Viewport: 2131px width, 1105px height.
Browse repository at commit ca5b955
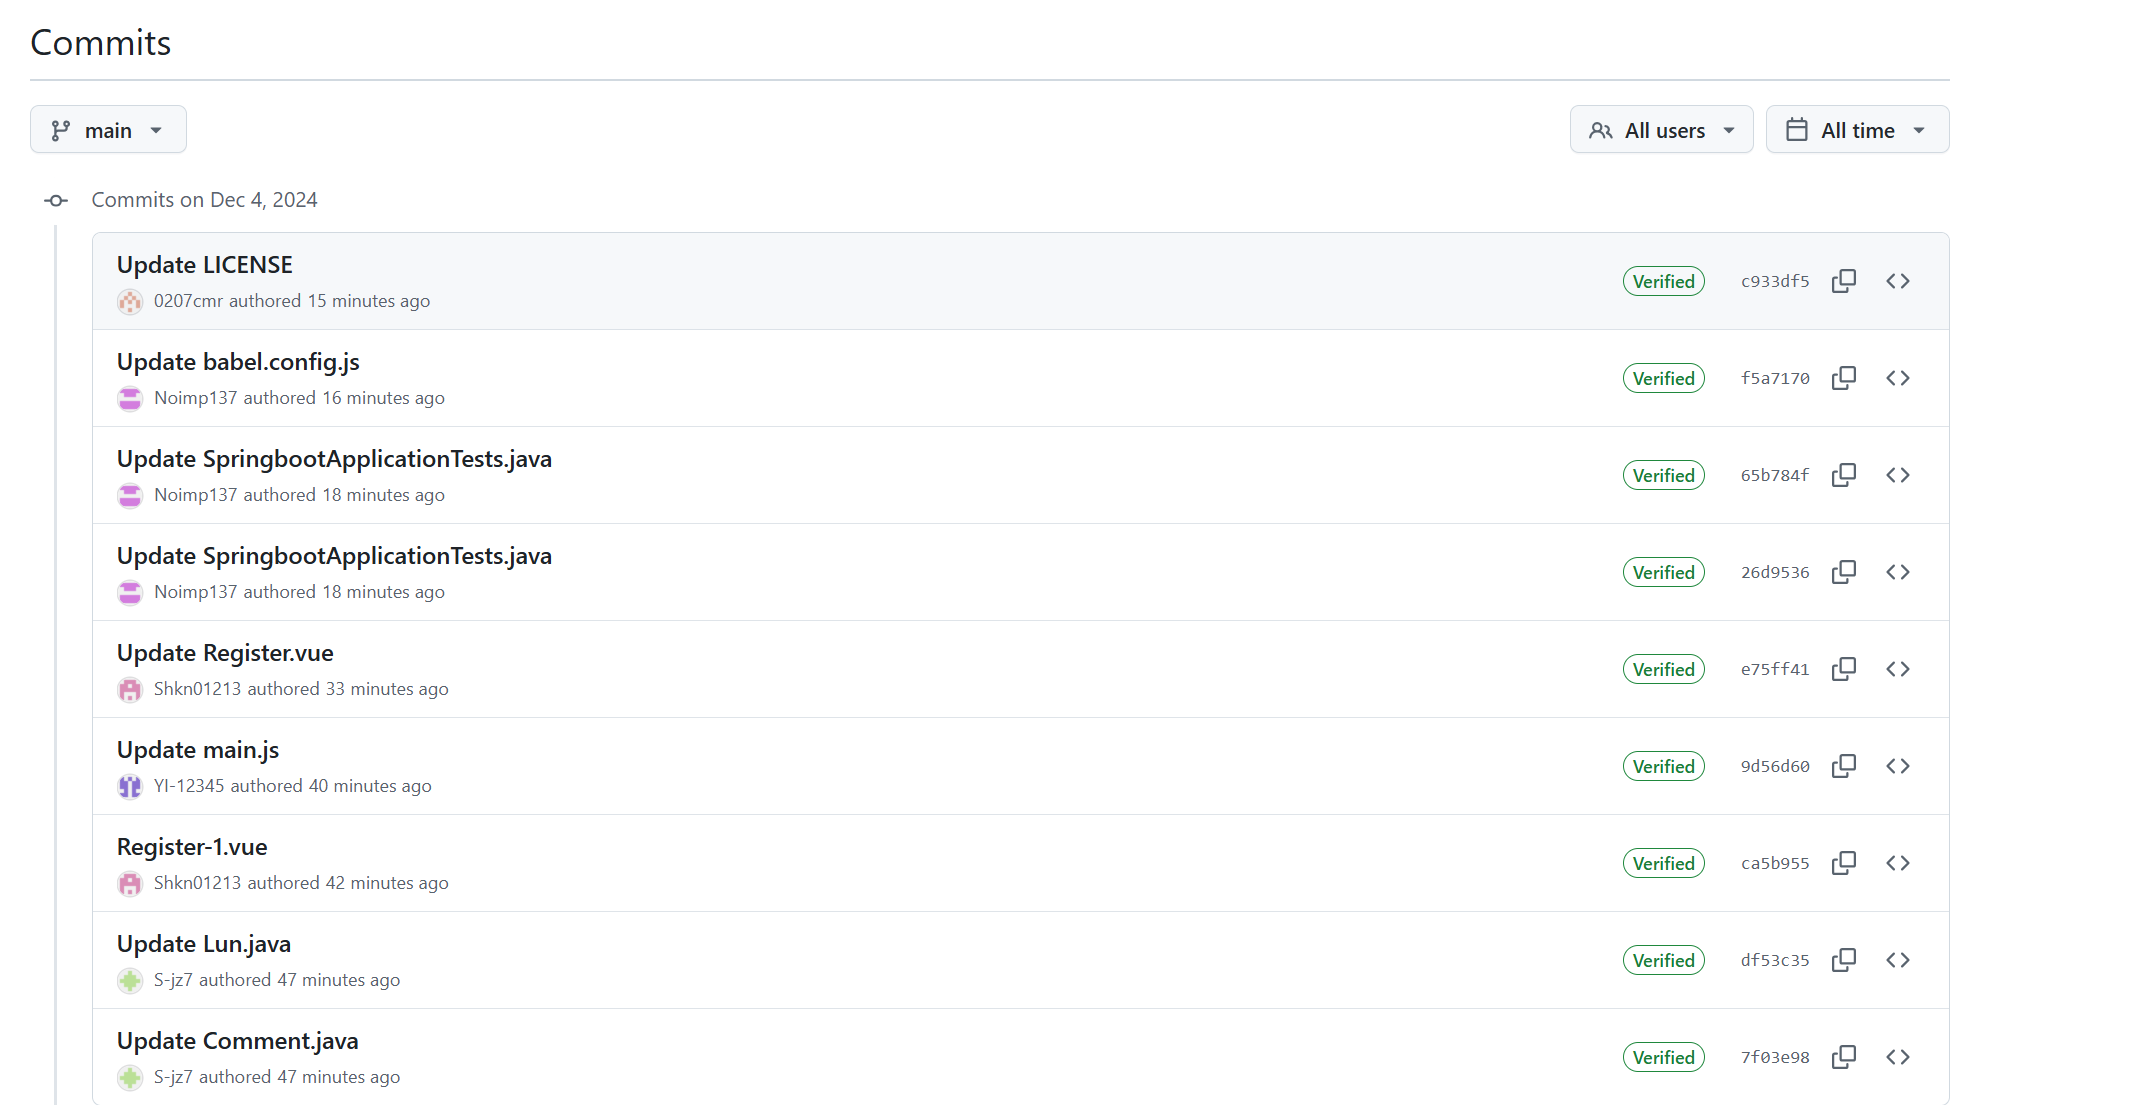point(1897,863)
